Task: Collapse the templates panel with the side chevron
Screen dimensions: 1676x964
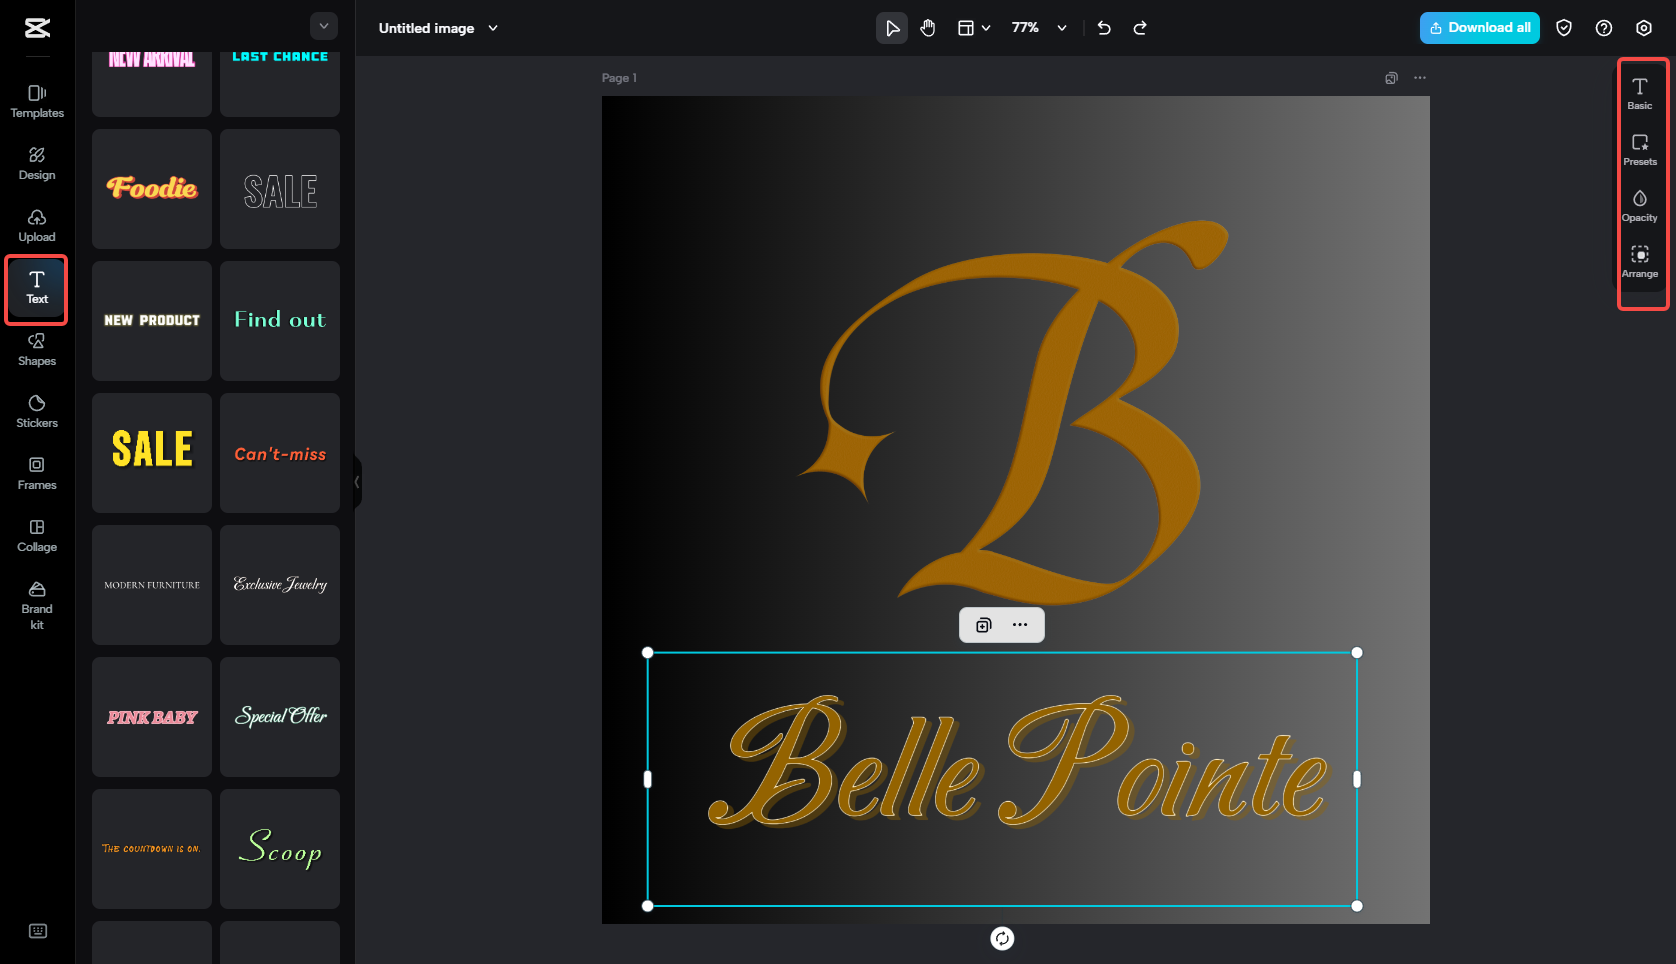Action: point(357,482)
